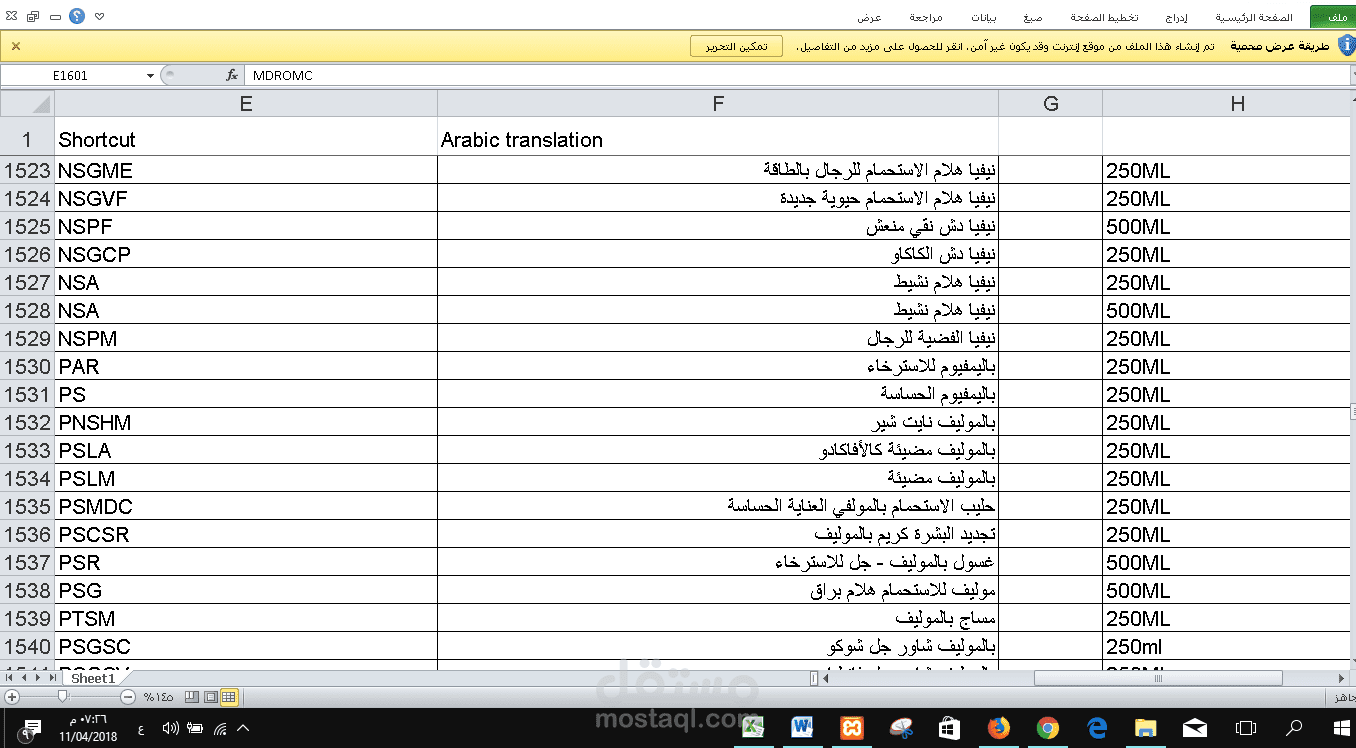Select cell containing NSGME
Viewport: 1356px width, 748px height.
coord(246,170)
